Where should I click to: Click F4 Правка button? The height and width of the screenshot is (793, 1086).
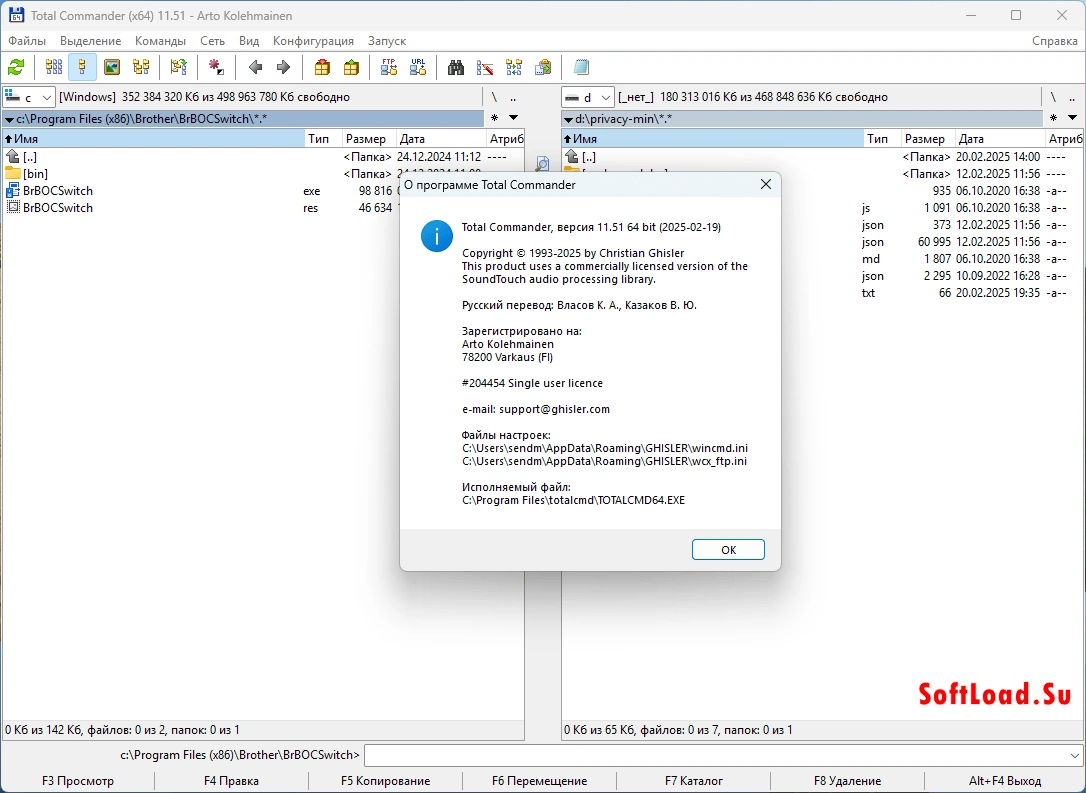point(231,781)
